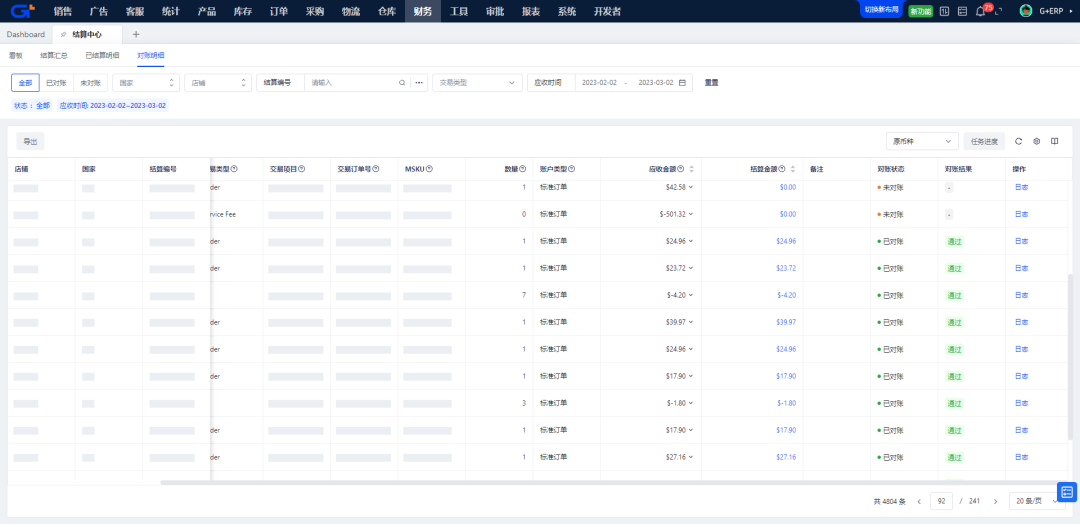Select the 已对账 status filter
Screen dimensions: 1080x527
(x=56, y=83)
